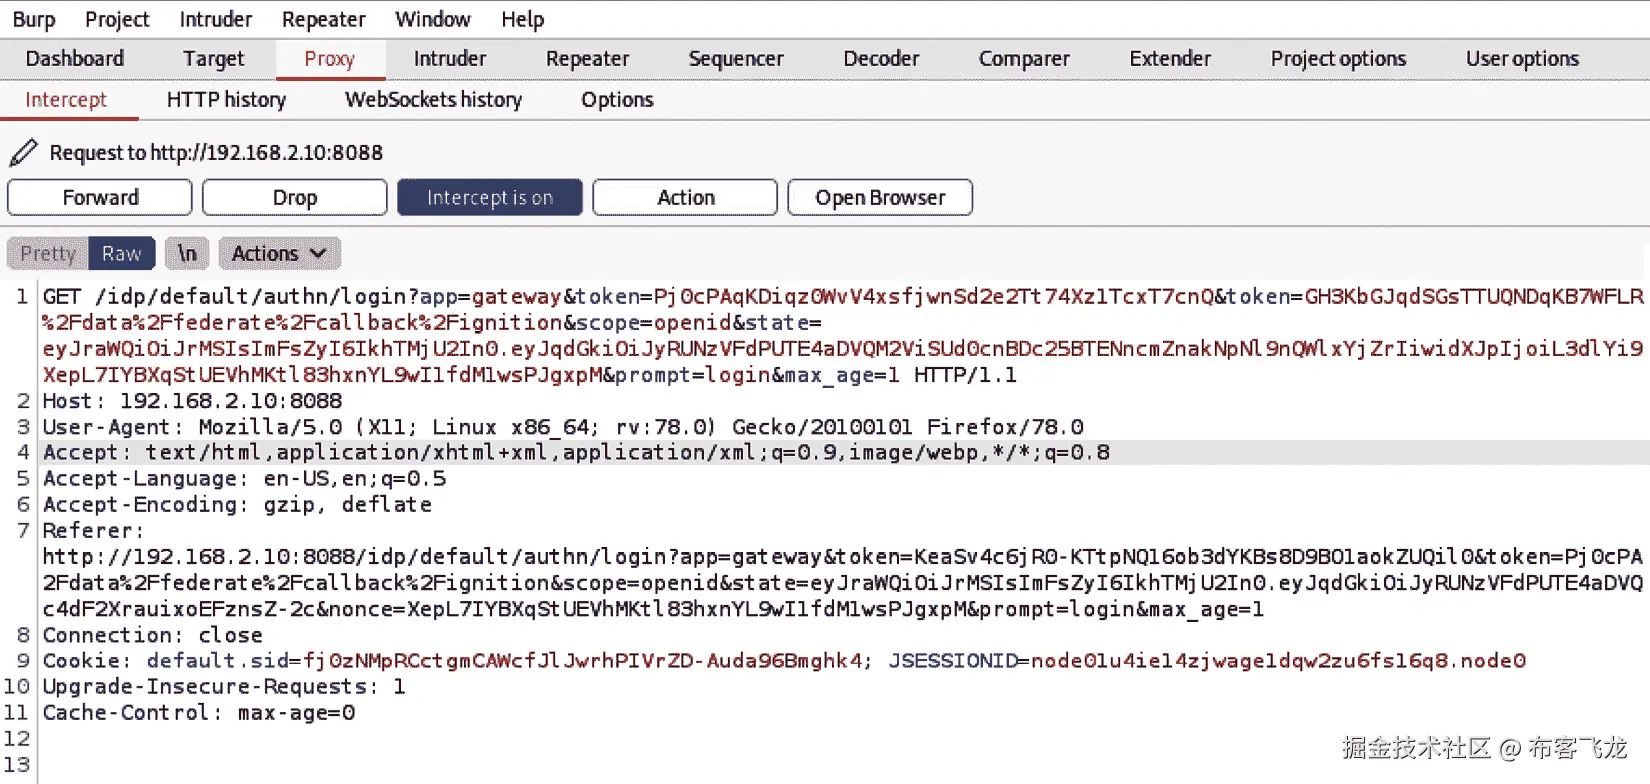Open the Project menu

(x=117, y=19)
